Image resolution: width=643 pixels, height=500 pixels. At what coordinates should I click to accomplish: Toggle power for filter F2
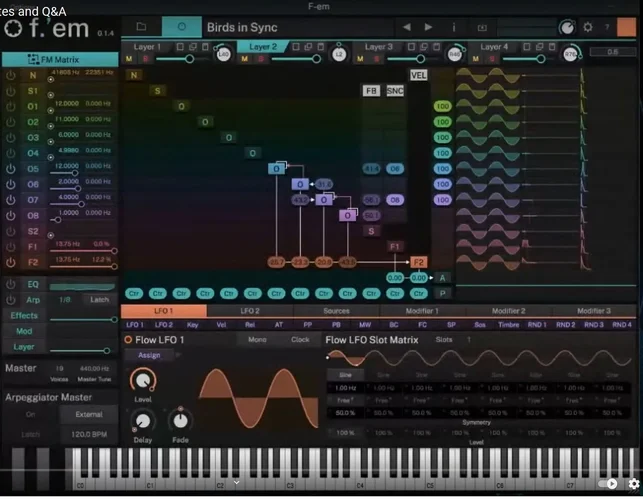pyautogui.click(x=11, y=262)
